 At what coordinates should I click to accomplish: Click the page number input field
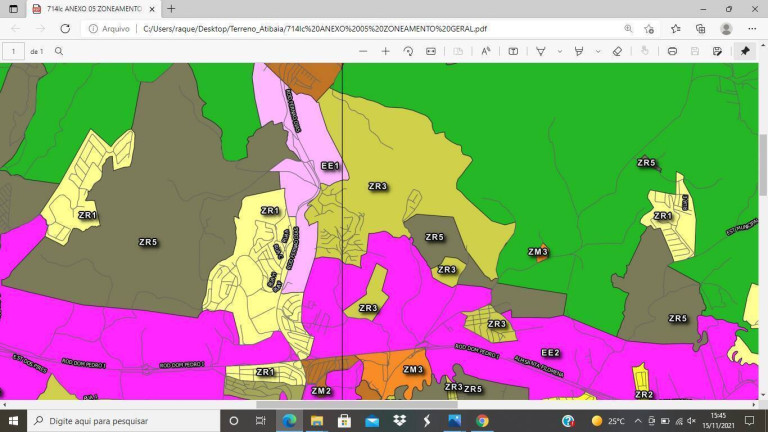tap(13, 51)
